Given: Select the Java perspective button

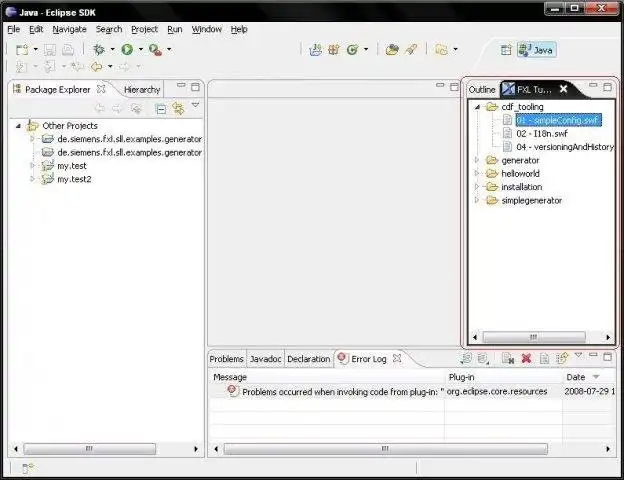Looking at the screenshot, I should pyautogui.click(x=536, y=50).
